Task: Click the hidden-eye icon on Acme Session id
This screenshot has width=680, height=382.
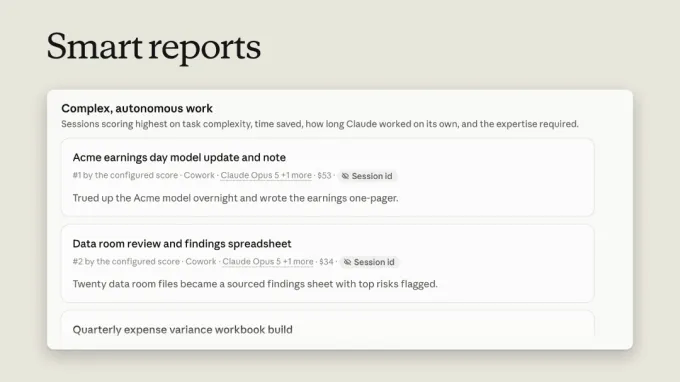Action: tap(345, 176)
